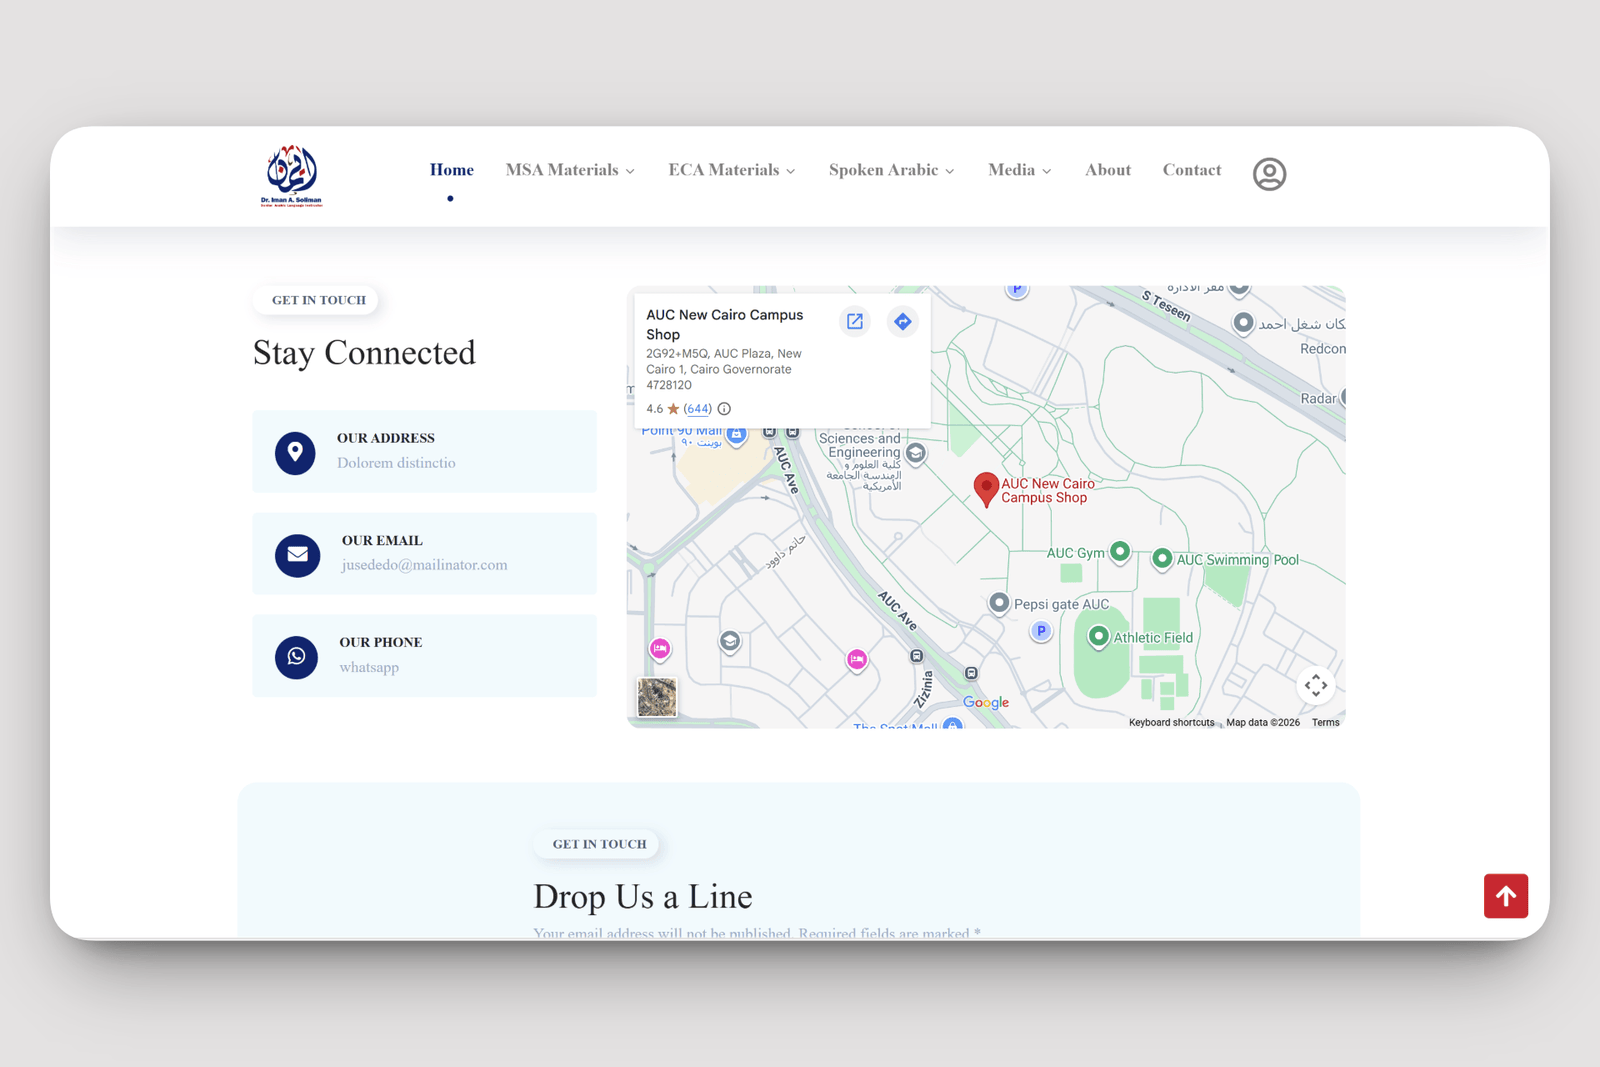This screenshot has height=1067, width=1600.
Task: Click the Google logo on the map
Action: 986,703
